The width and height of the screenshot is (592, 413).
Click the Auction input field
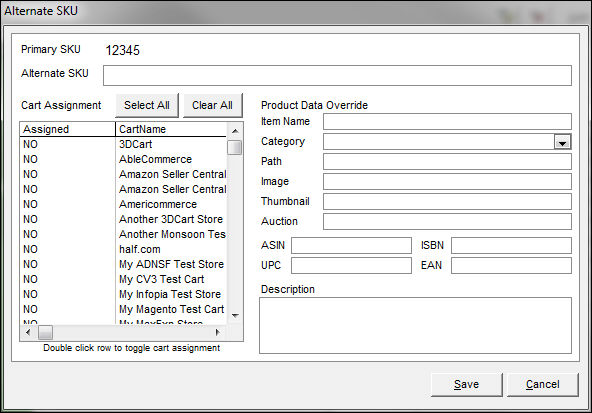447,222
